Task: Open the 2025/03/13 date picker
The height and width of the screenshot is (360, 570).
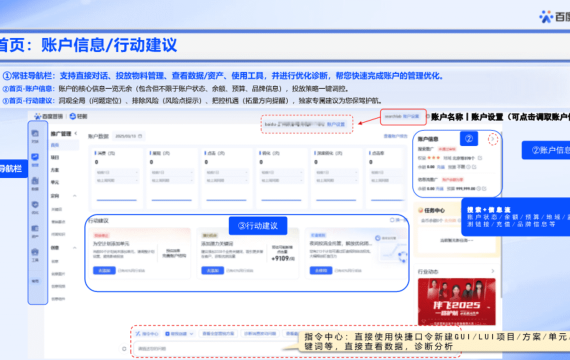Action: tap(128, 136)
